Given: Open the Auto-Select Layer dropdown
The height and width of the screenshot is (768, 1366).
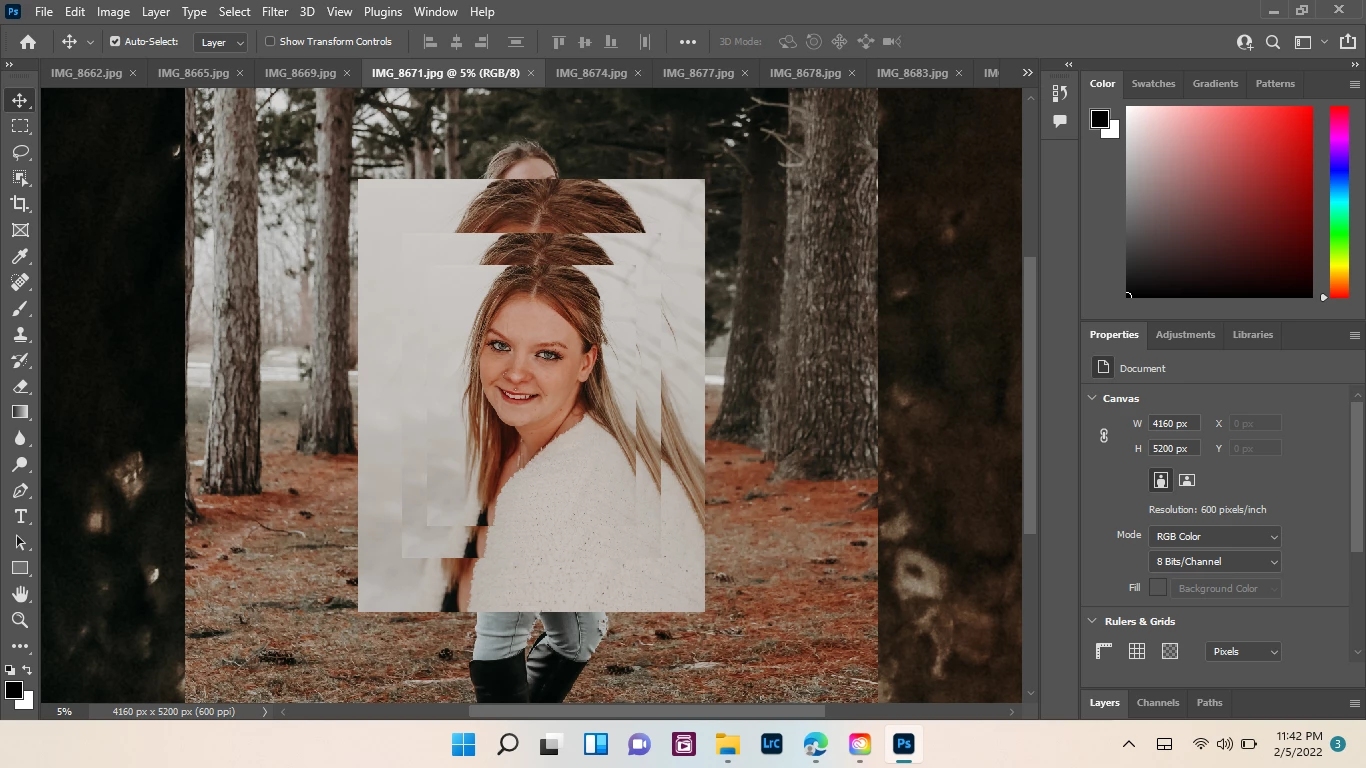Looking at the screenshot, I should tap(222, 43).
